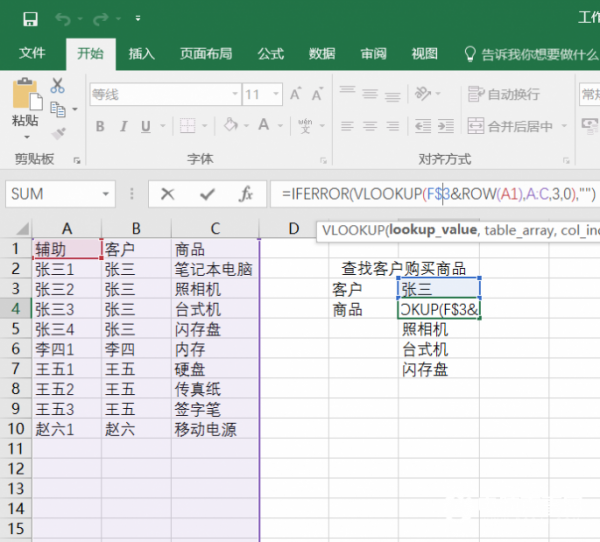Image resolution: width=600 pixels, height=542 pixels.
Task: Click the Select All corner triangle
Action: click(22, 229)
